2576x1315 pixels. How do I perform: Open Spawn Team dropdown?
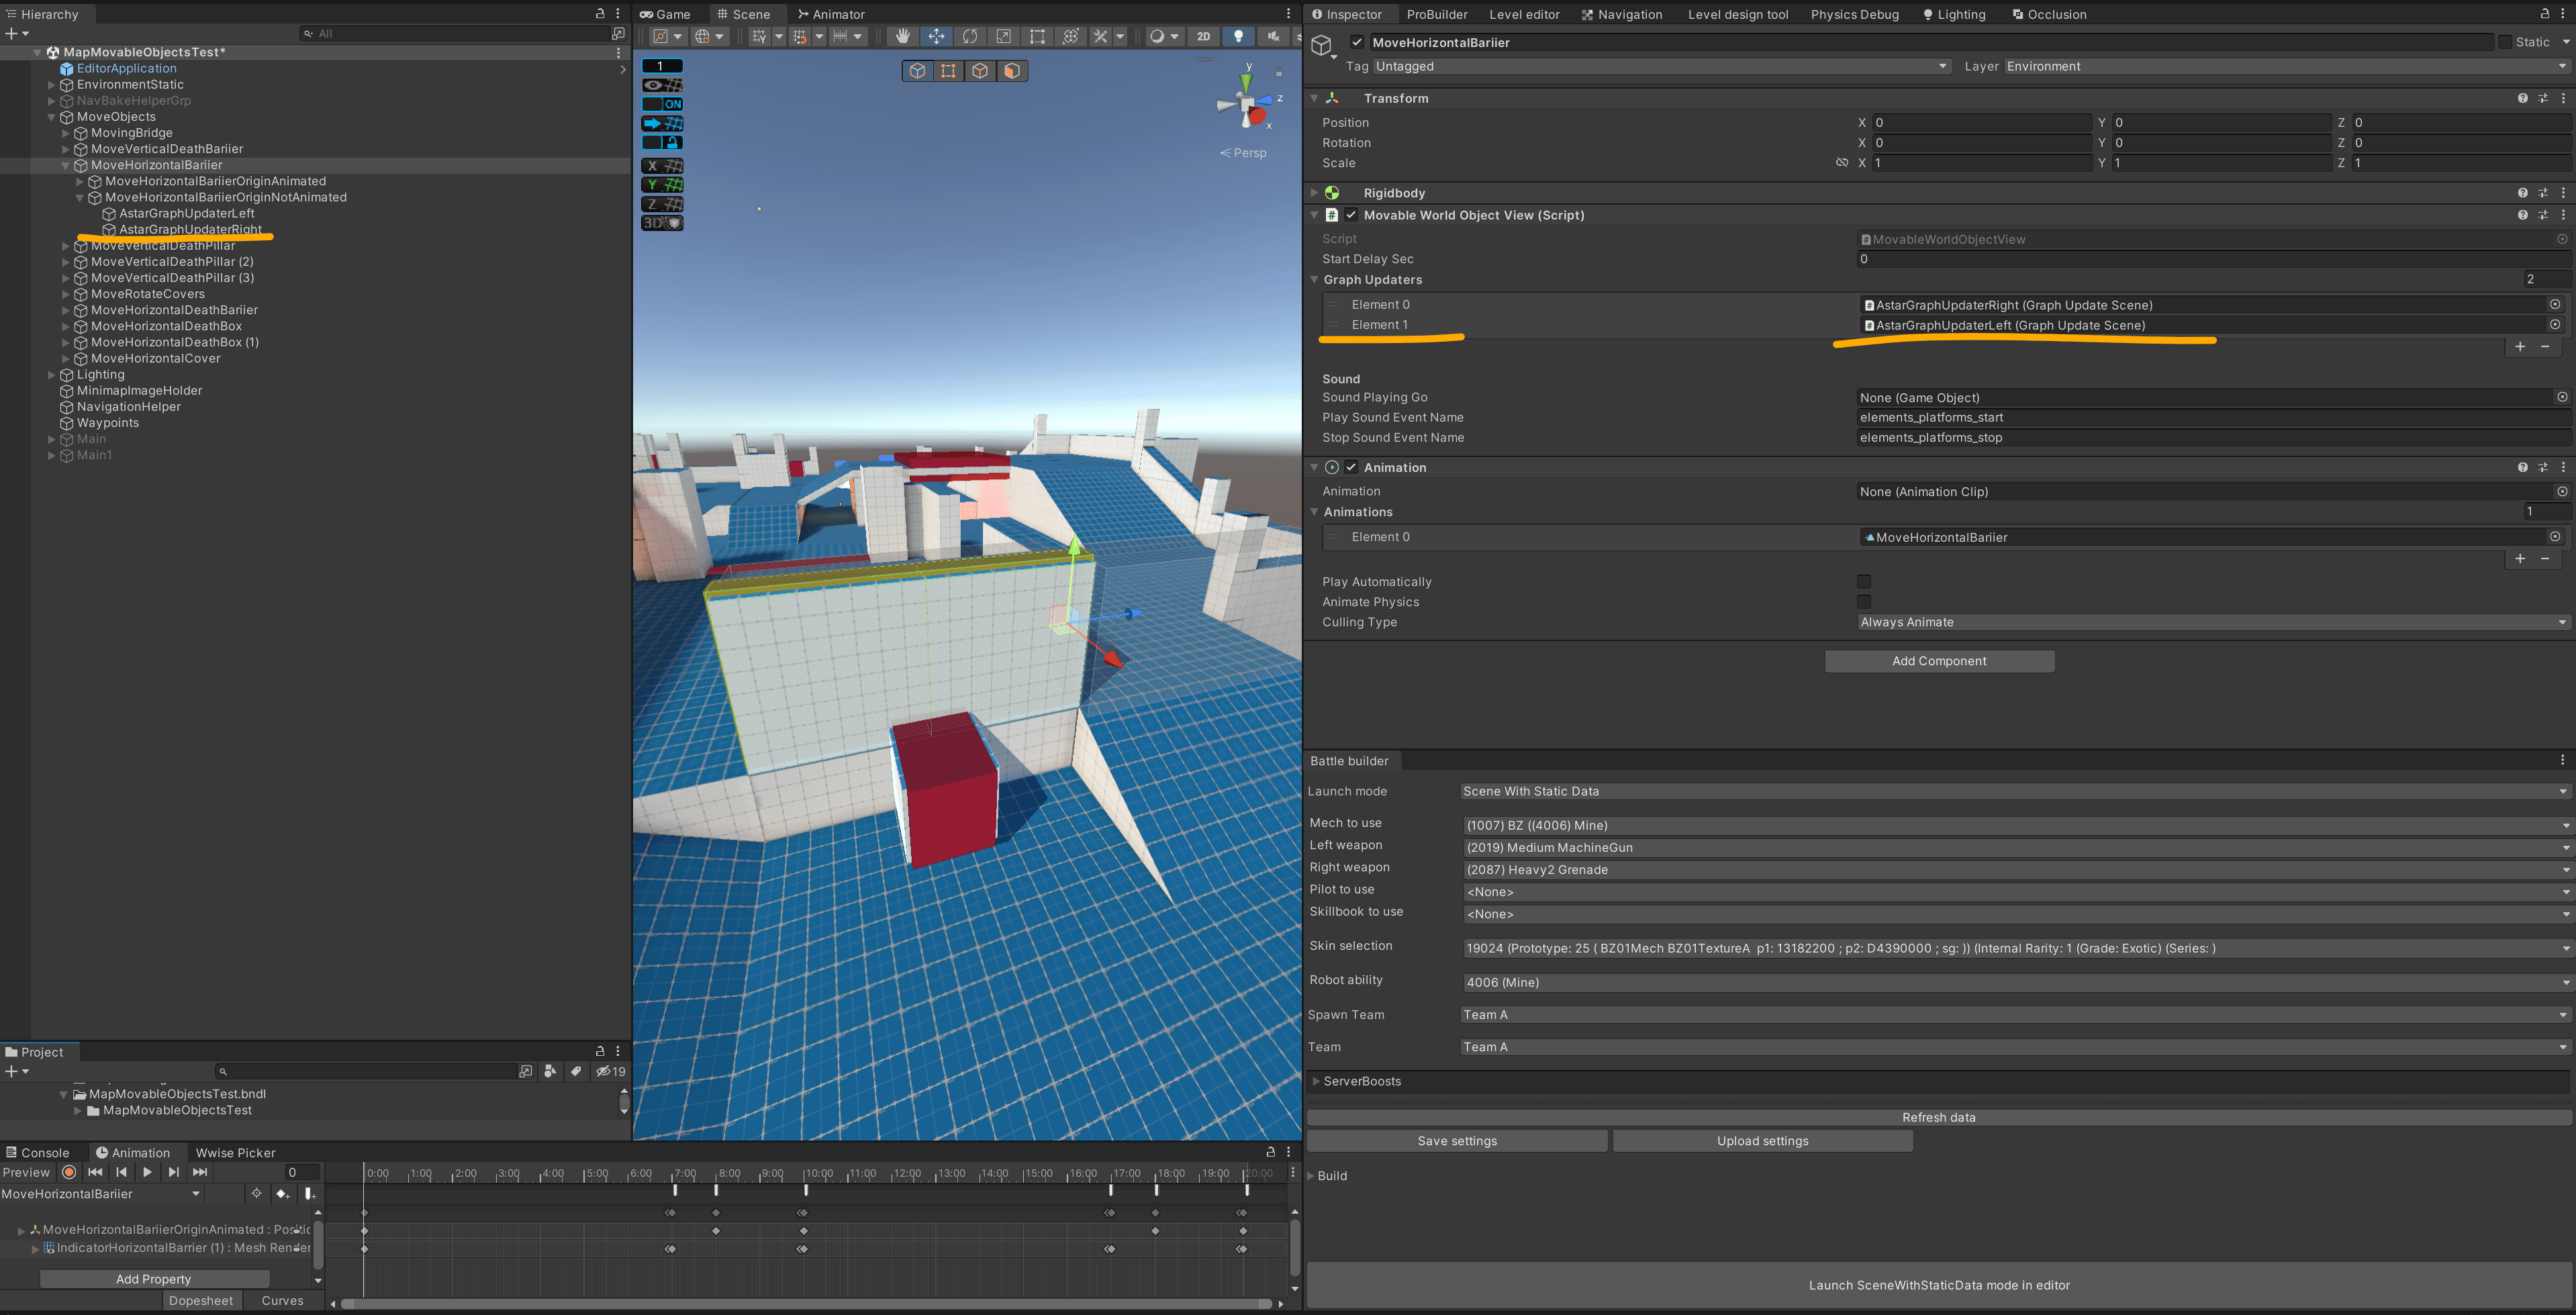2014,1014
